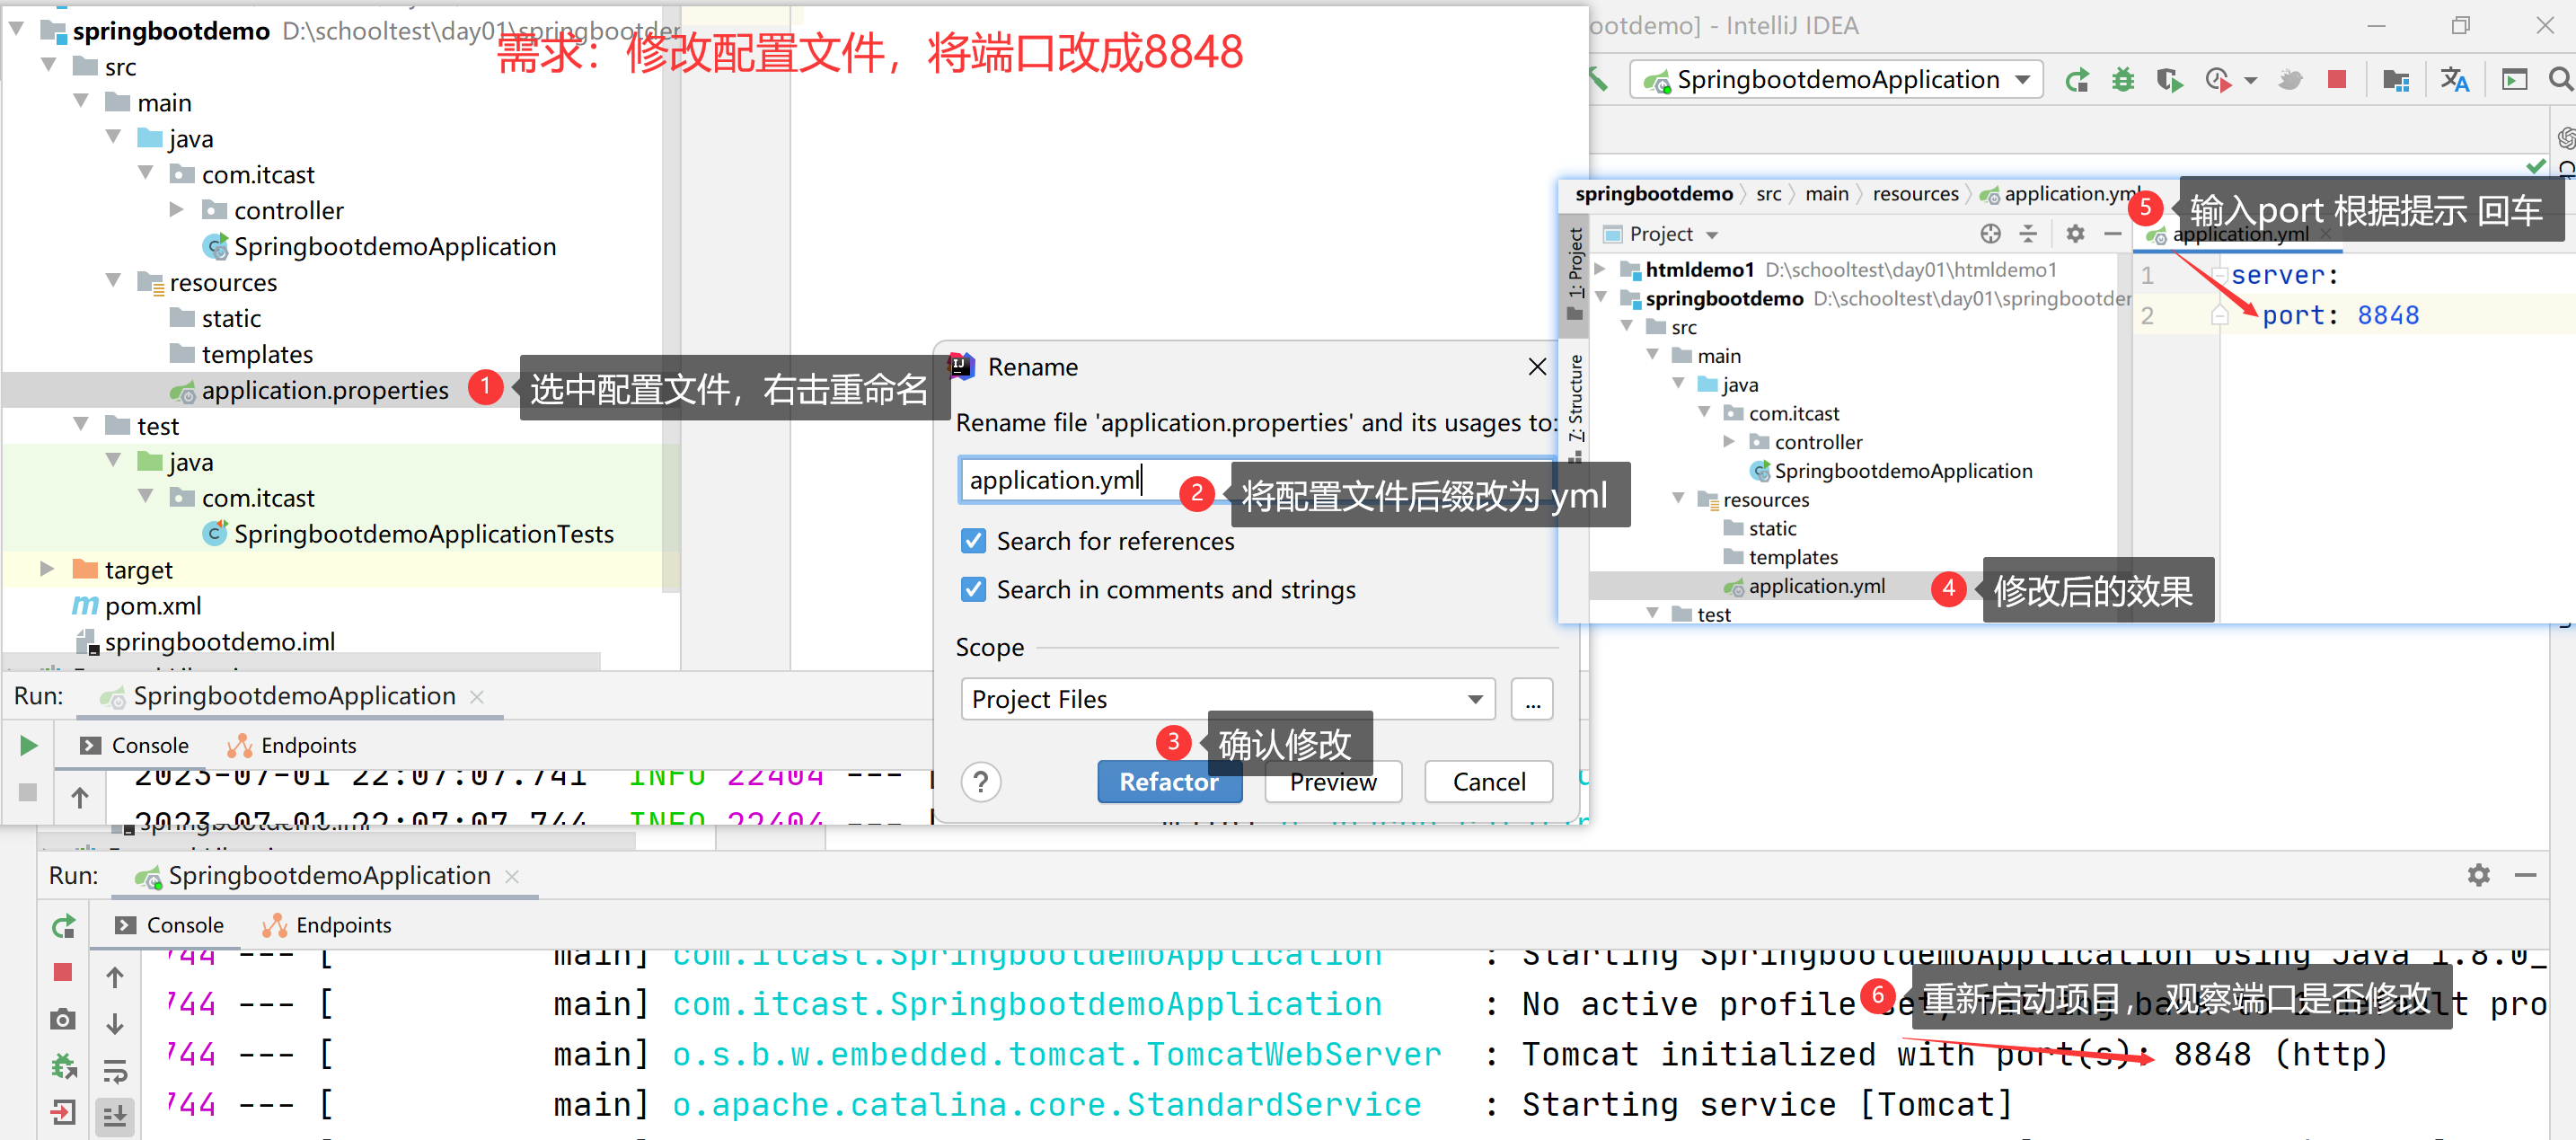Viewport: 2576px width, 1140px height.
Task: Collapse the resources folder in the large tree
Action: point(114,281)
